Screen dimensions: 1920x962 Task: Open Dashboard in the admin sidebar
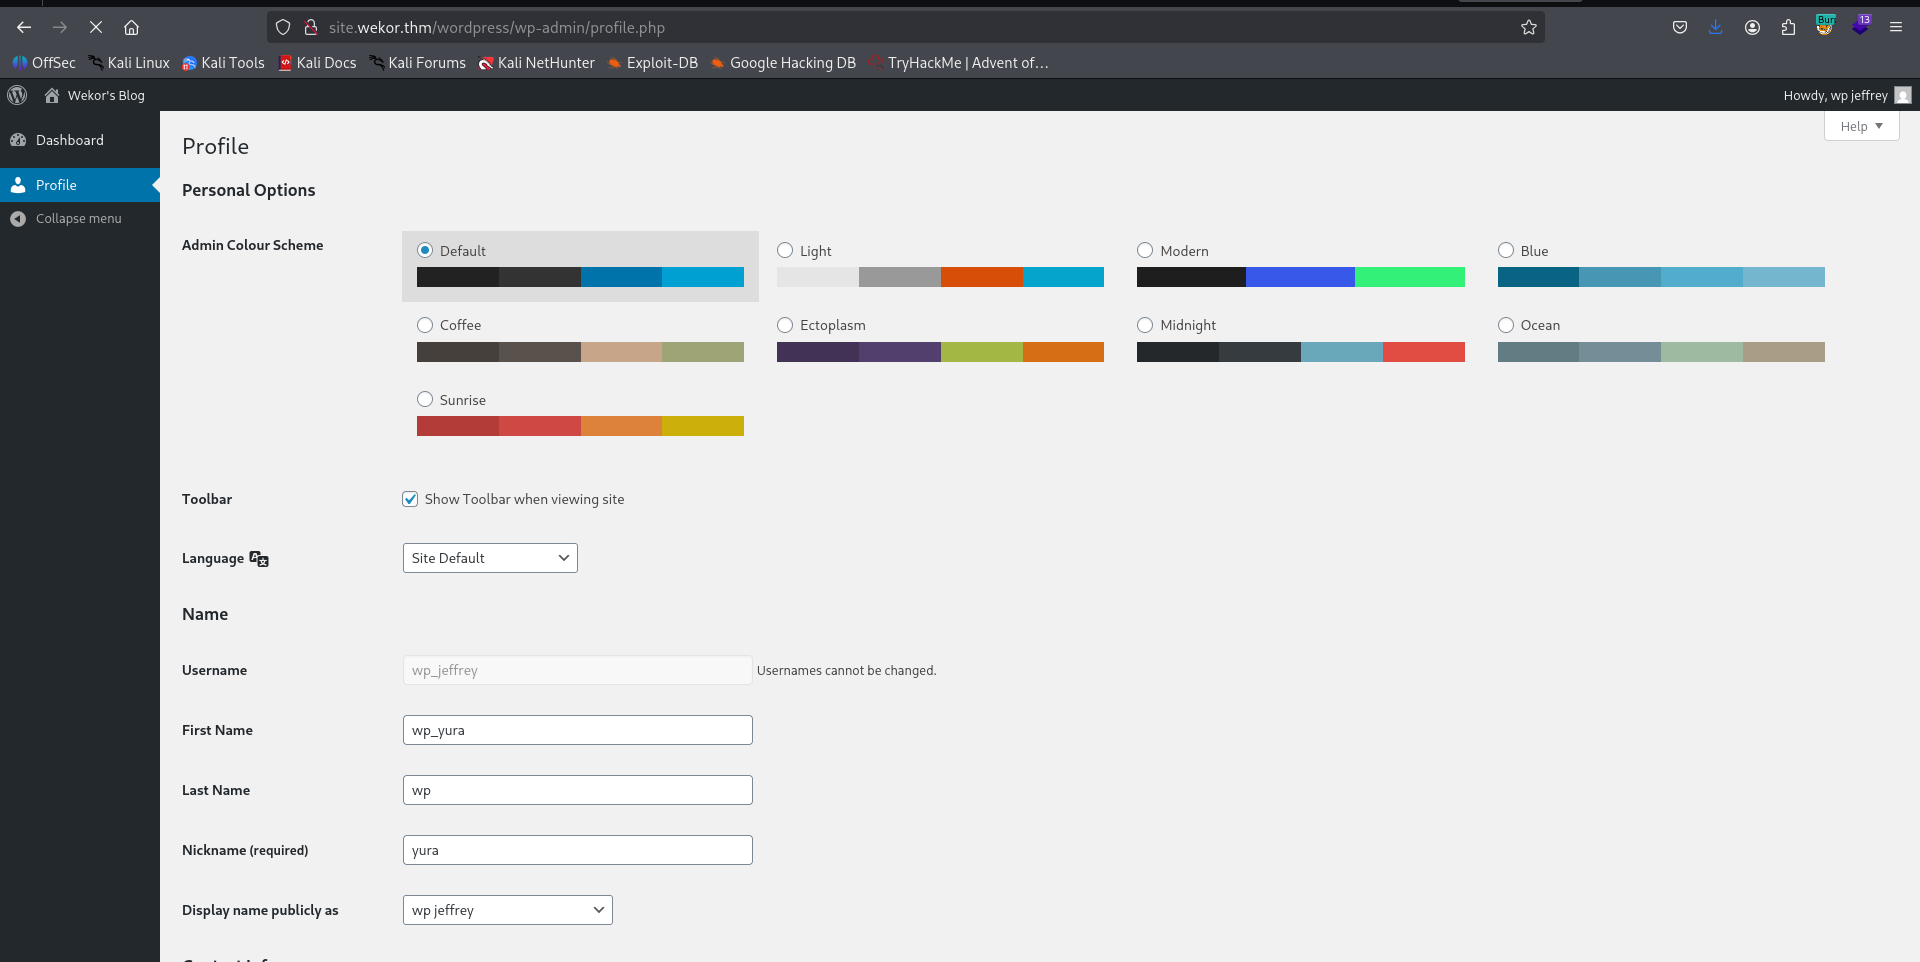69,140
